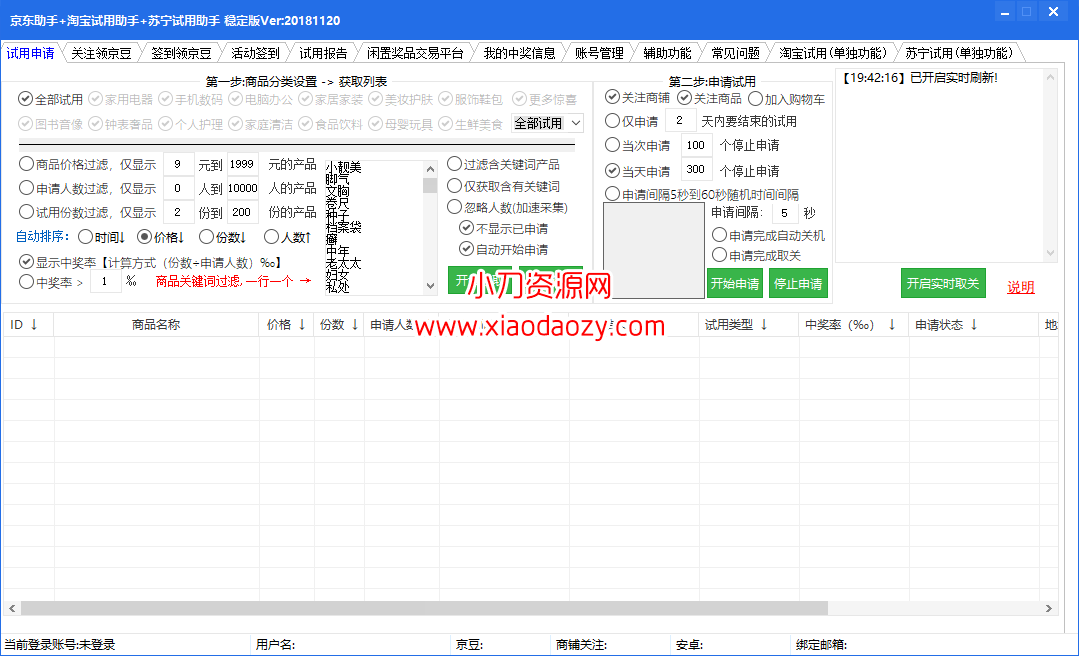Viewport: 1079px width, 656px height.
Task: Sort table by 申请状态 column header
Action: click(x=974, y=324)
